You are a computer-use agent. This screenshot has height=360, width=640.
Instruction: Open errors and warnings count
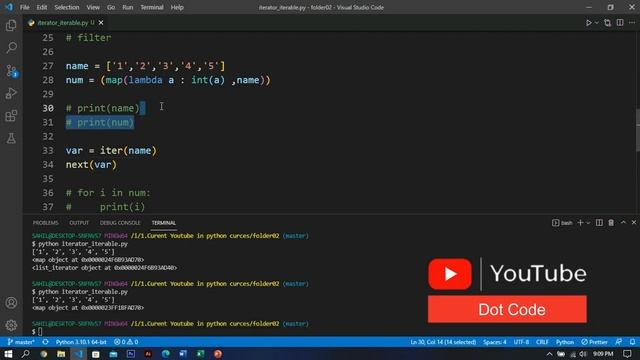pos(126,342)
